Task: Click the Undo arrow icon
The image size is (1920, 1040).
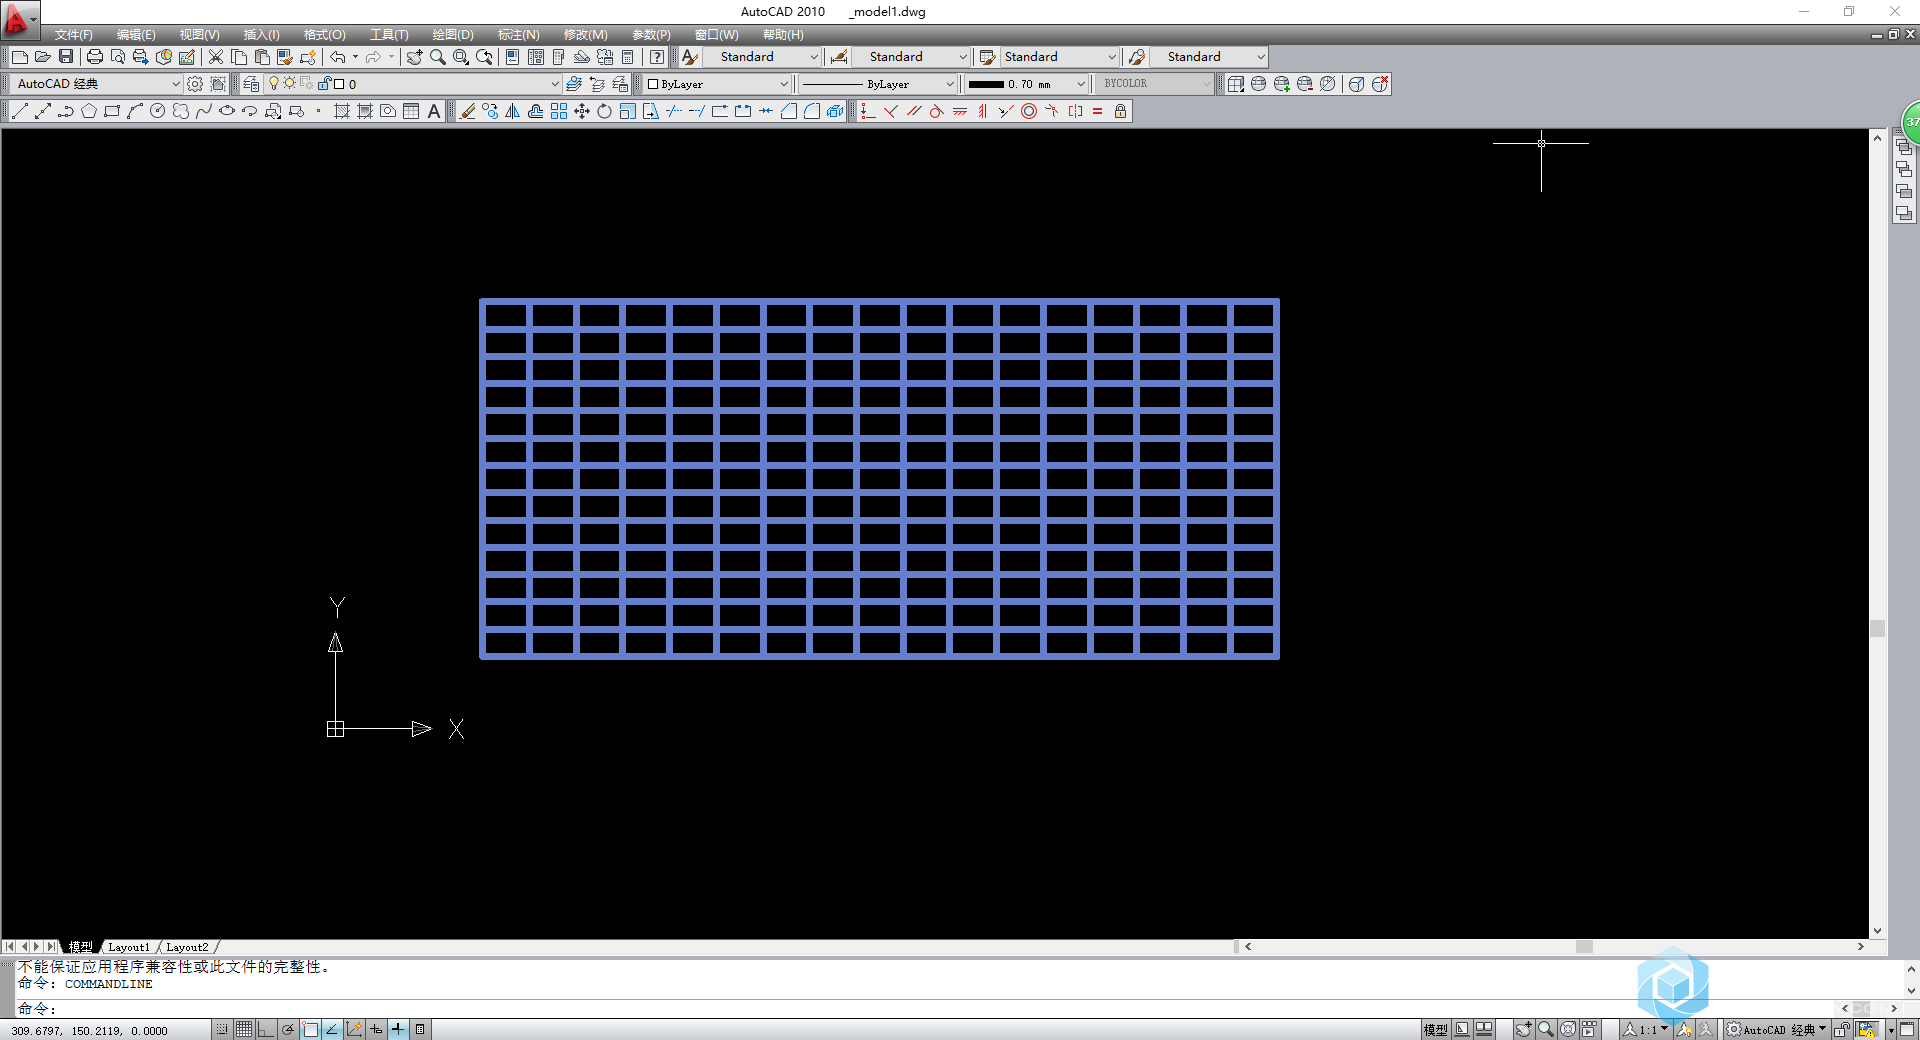Action: point(338,57)
